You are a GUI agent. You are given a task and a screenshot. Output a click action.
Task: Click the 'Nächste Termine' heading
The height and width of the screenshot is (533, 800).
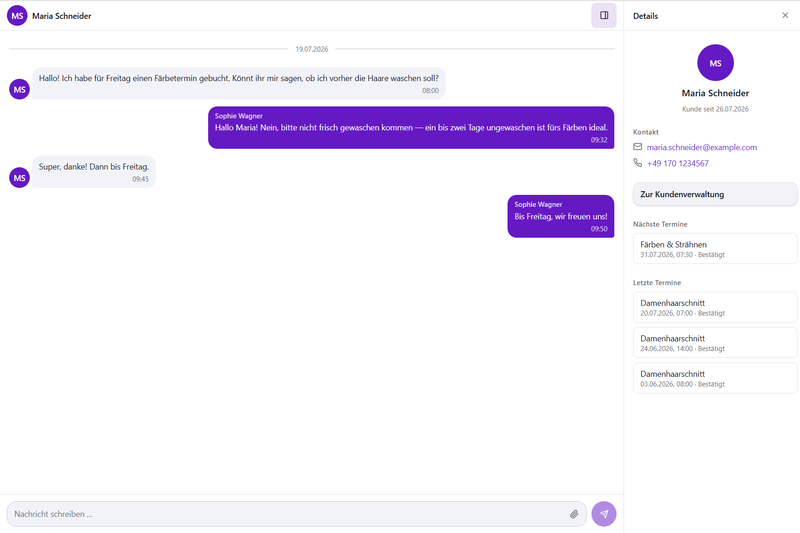click(660, 224)
